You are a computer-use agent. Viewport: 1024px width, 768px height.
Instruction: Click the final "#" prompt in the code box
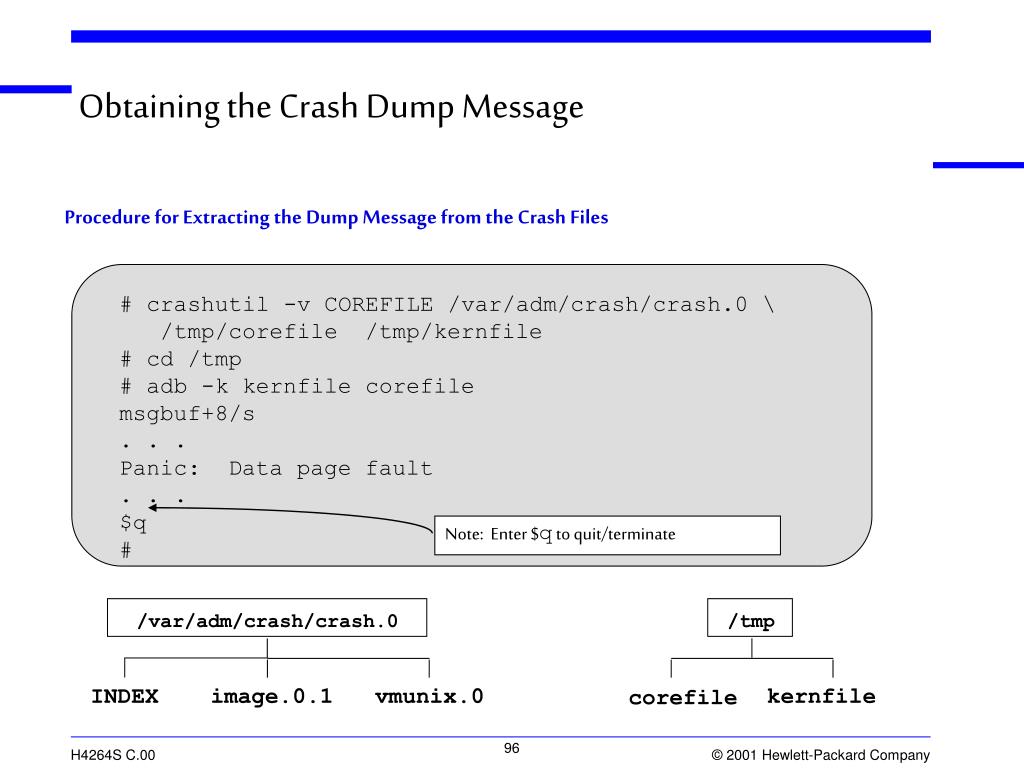click(x=126, y=550)
